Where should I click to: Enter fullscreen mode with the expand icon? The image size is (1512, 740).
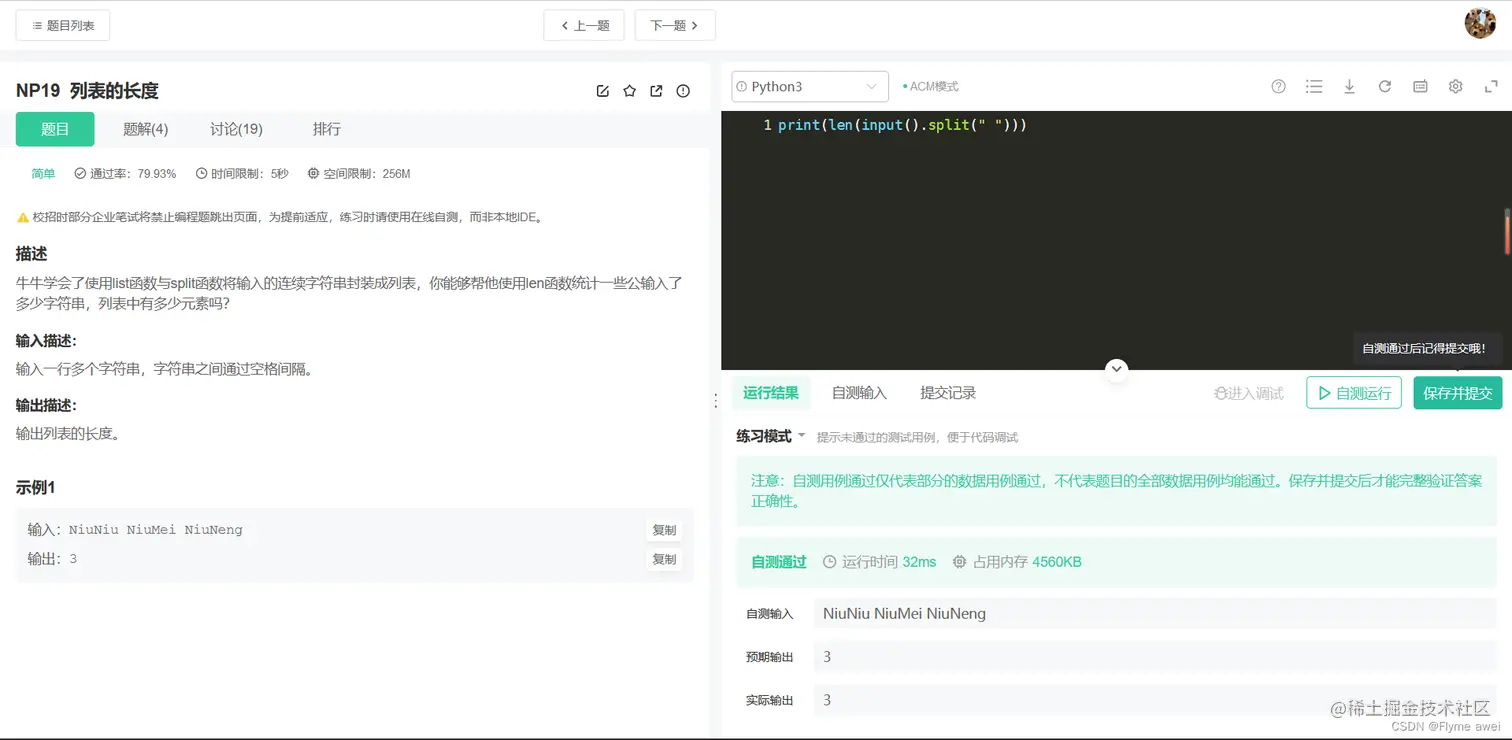(1490, 86)
